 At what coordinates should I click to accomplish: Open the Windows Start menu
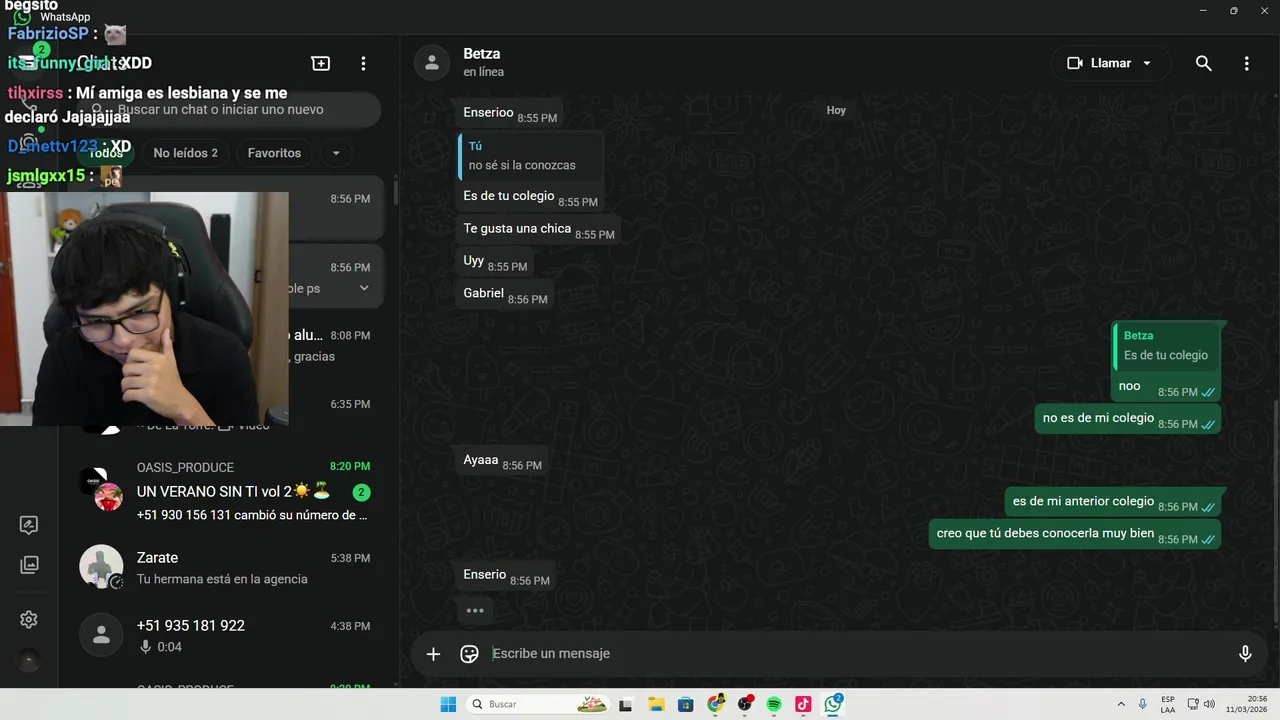[448, 704]
